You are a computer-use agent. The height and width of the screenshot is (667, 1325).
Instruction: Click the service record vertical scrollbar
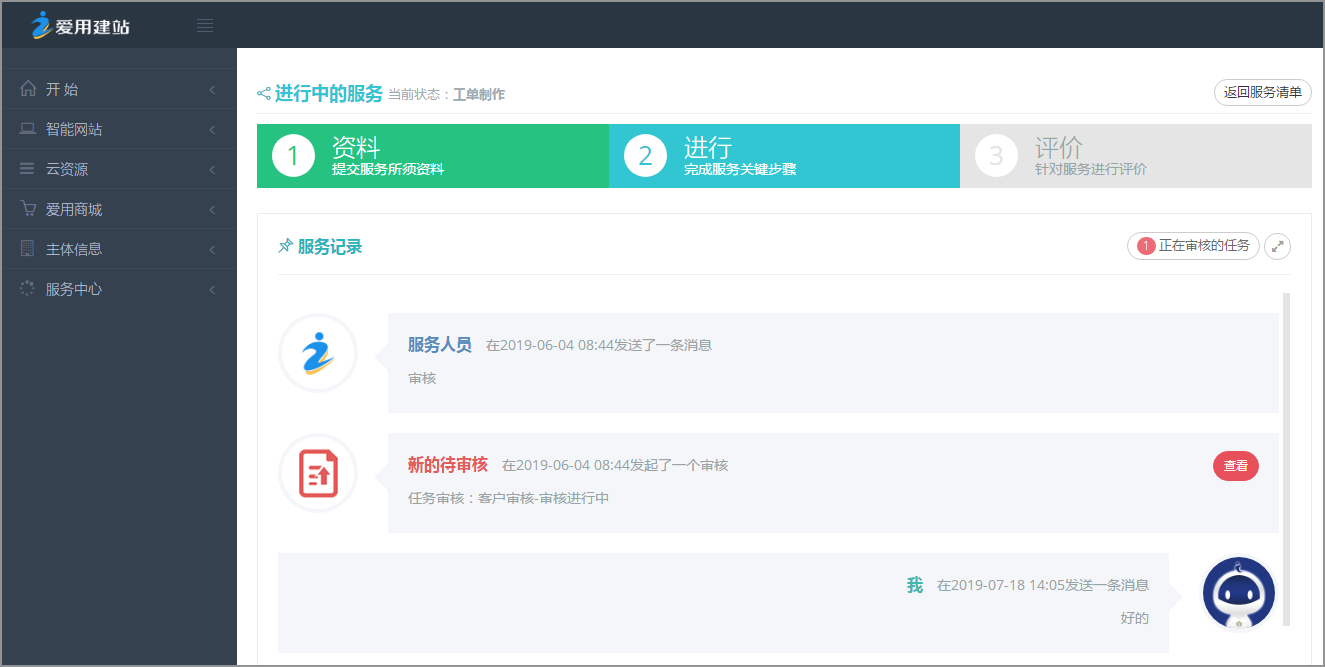pos(1286,459)
